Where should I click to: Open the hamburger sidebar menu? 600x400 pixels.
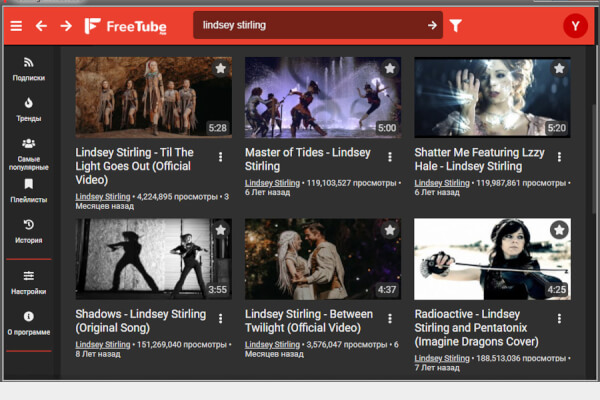[16, 26]
